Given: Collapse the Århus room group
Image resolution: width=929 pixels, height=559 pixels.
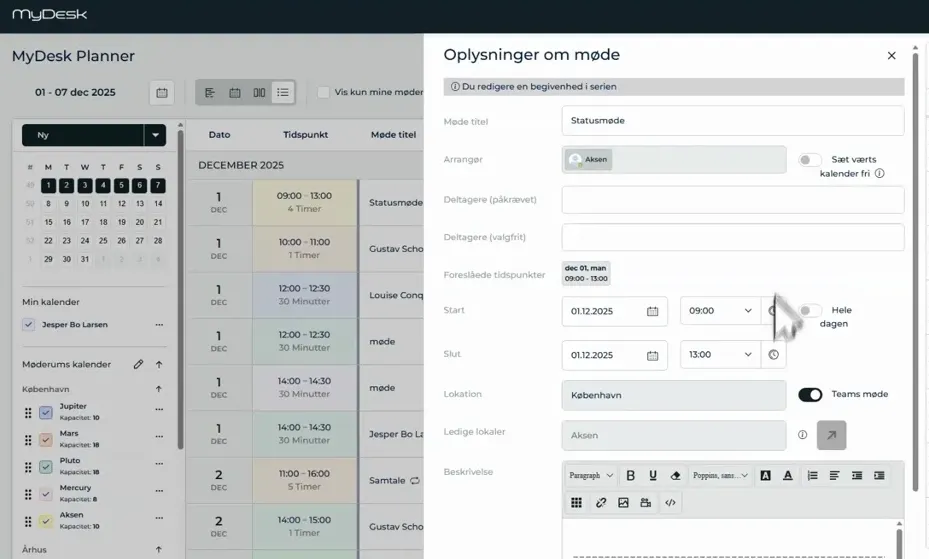Looking at the screenshot, I should pyautogui.click(x=159, y=550).
